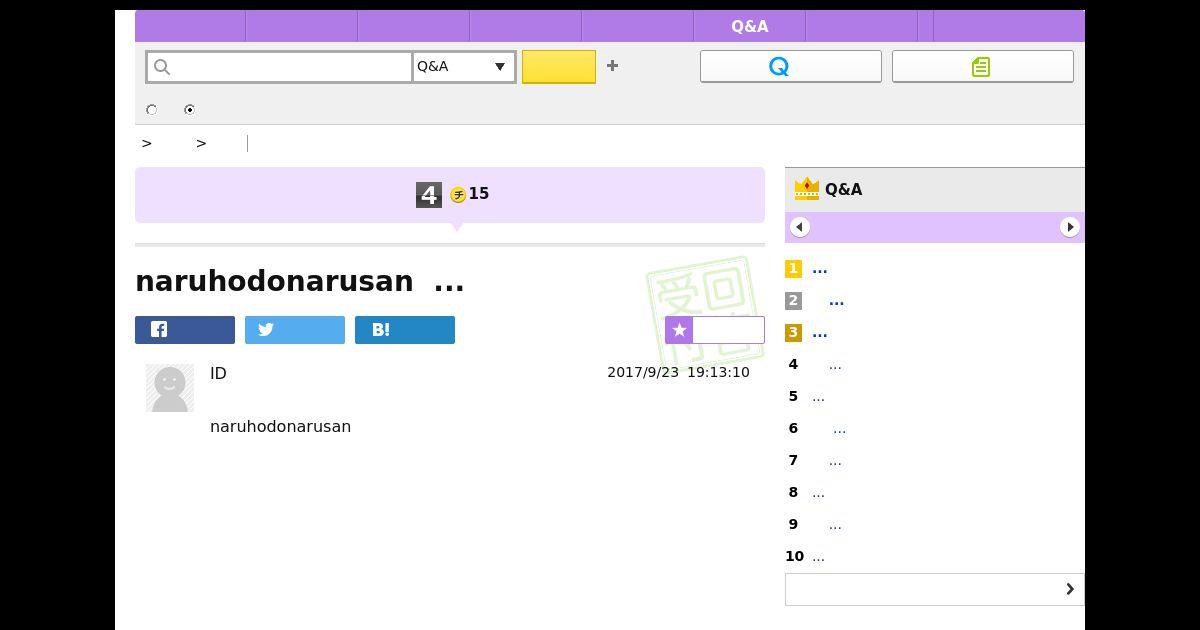The image size is (1200, 630).
Task: Open rank 10 ranking link
Action: coord(818,557)
